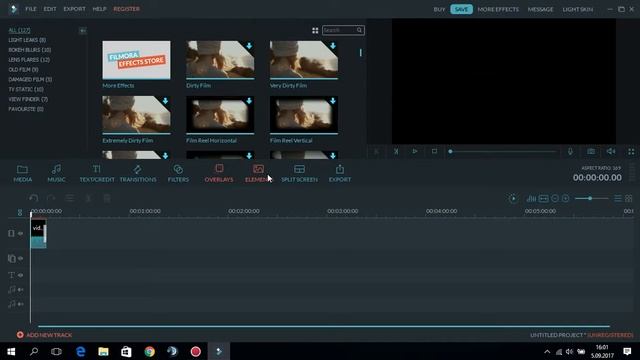
Task: Select the Overlays tab
Action: pyautogui.click(x=219, y=173)
